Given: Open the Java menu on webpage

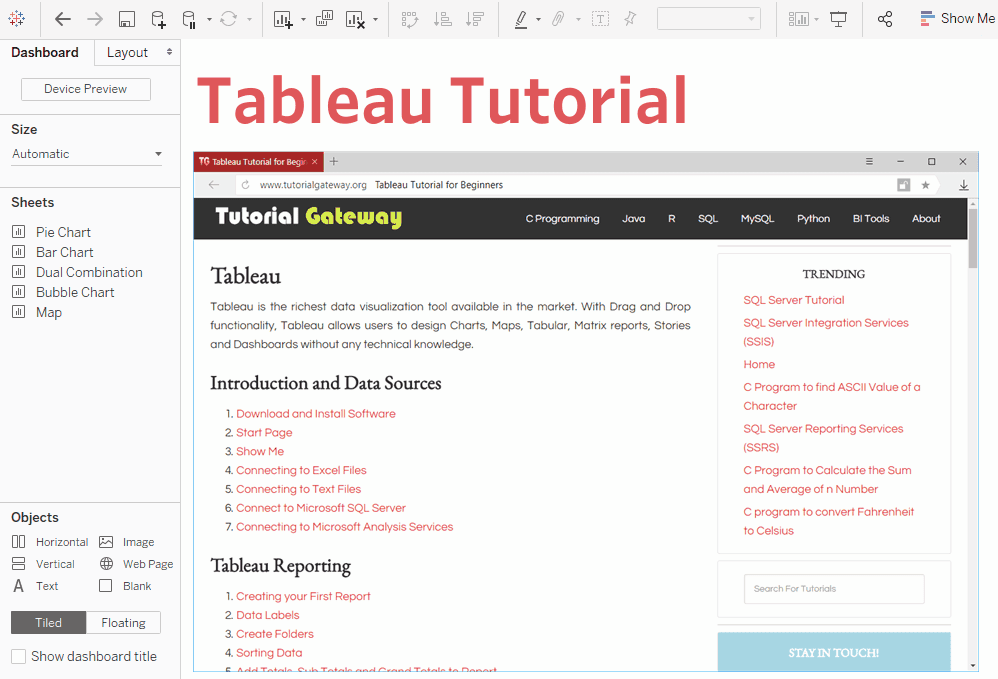Looking at the screenshot, I should tap(633, 218).
